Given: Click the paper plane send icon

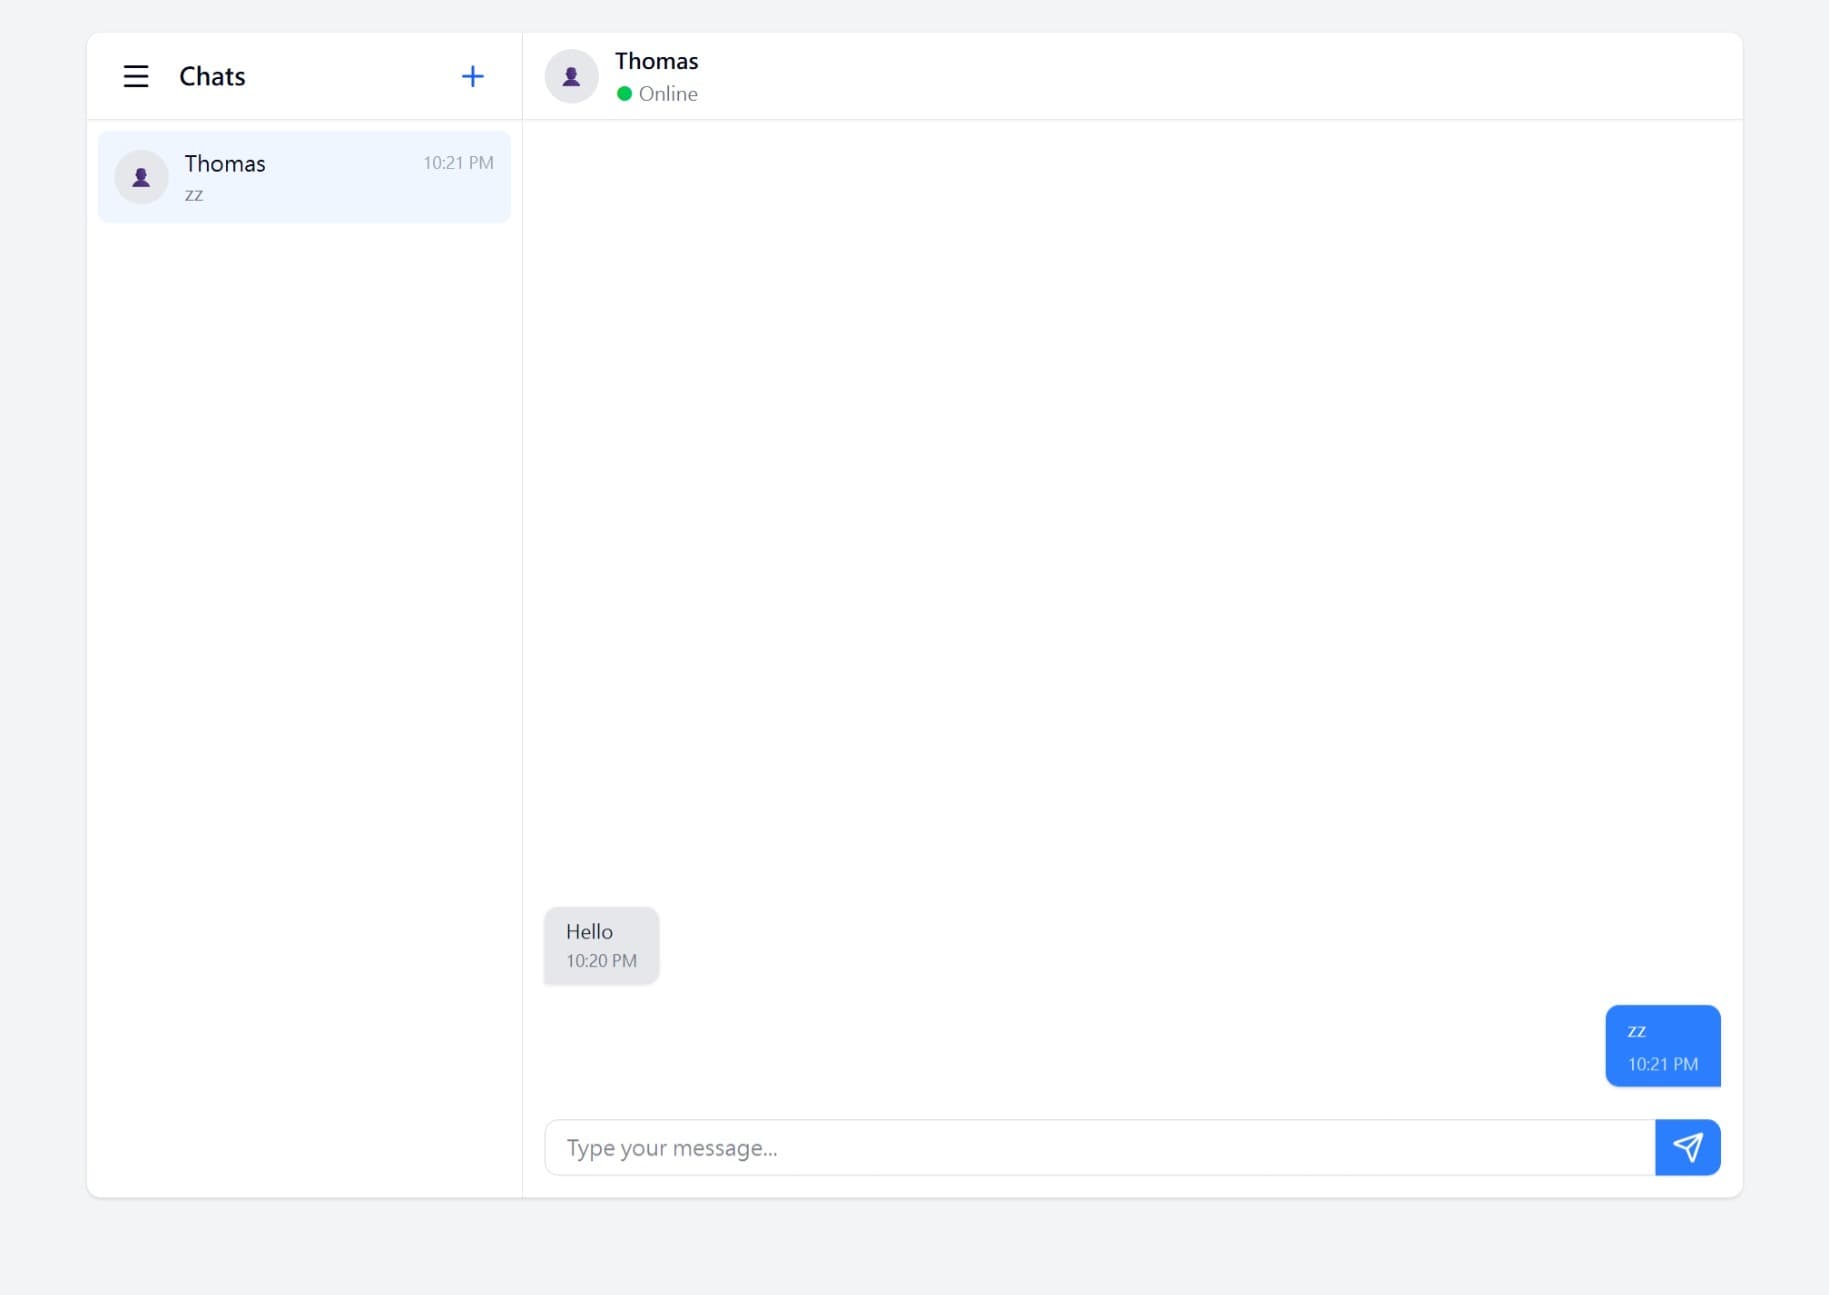Looking at the screenshot, I should point(1688,1147).
